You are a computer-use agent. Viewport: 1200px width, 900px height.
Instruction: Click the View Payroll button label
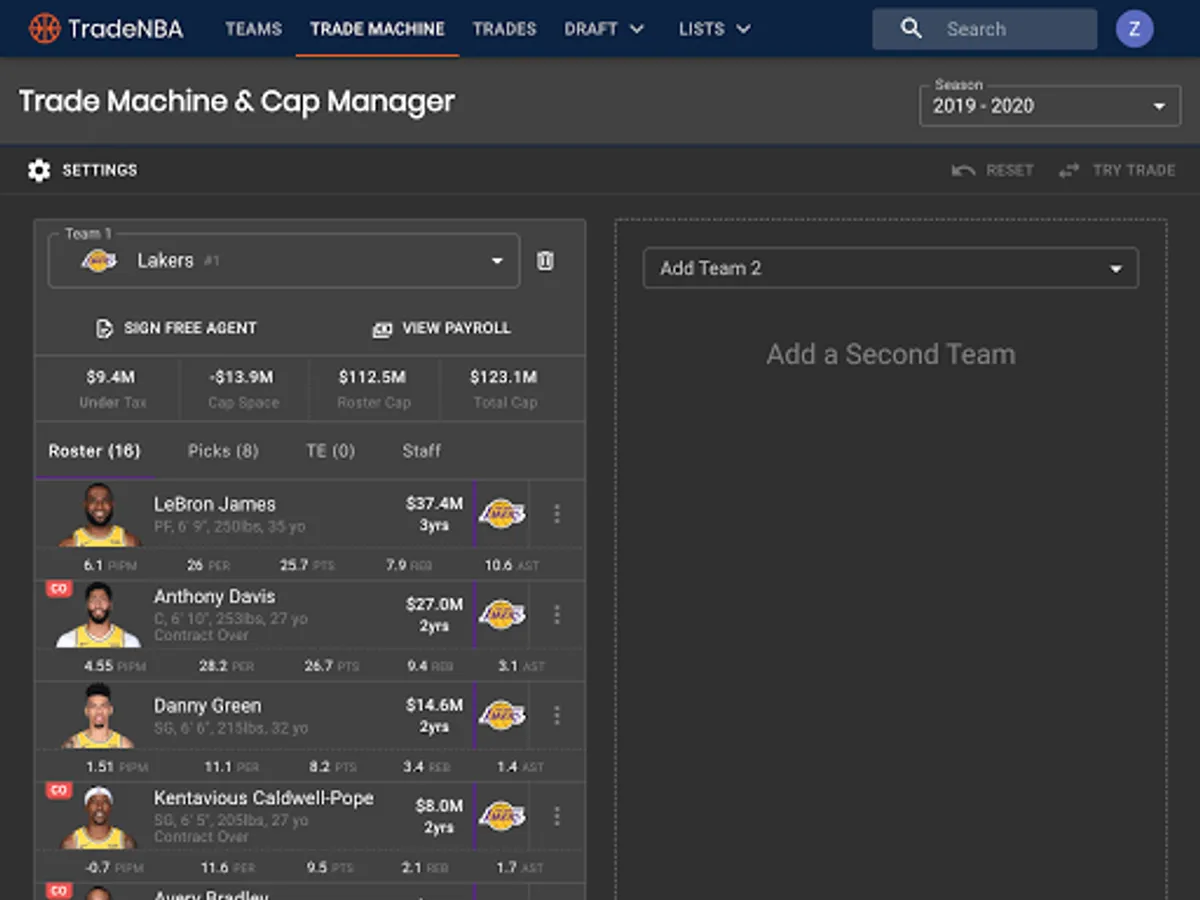pyautogui.click(x=457, y=328)
